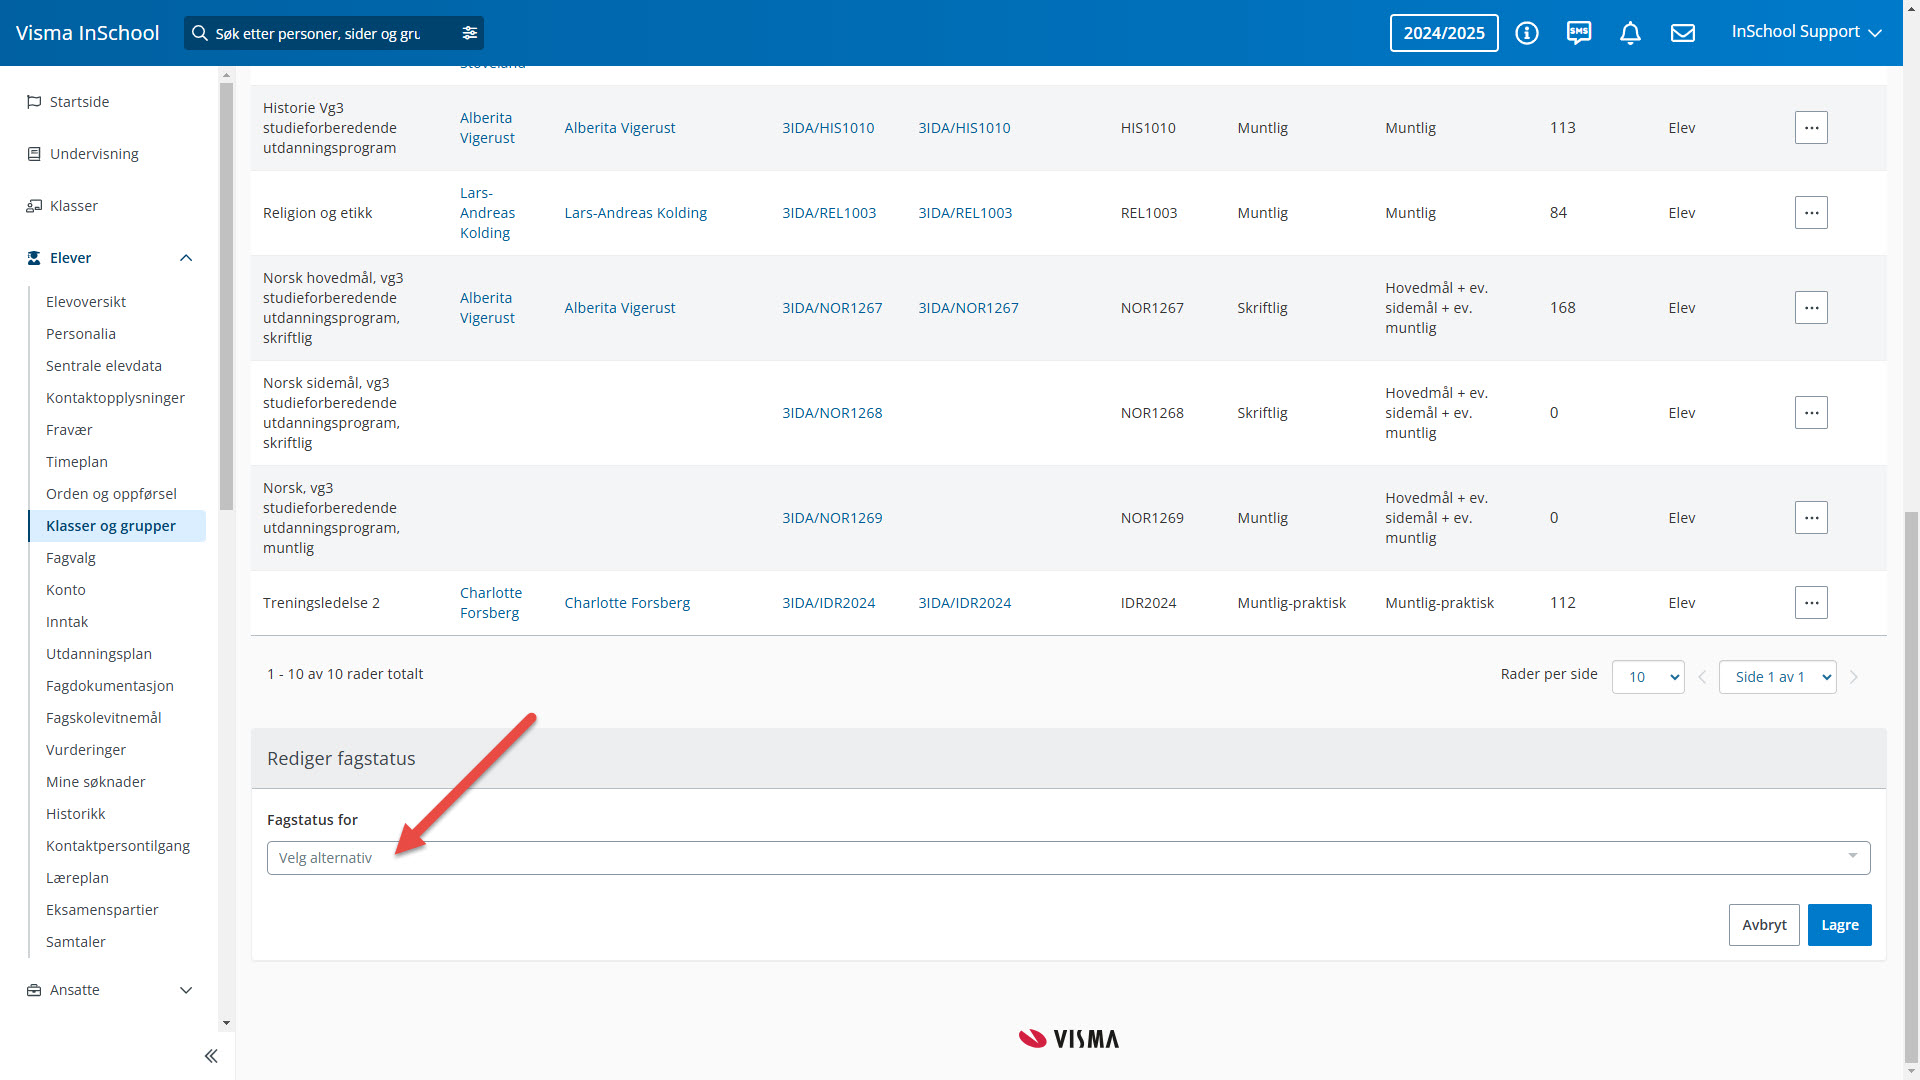1920x1080 pixels.
Task: Click the 3IDA/NOR1268 group link
Action: point(831,413)
